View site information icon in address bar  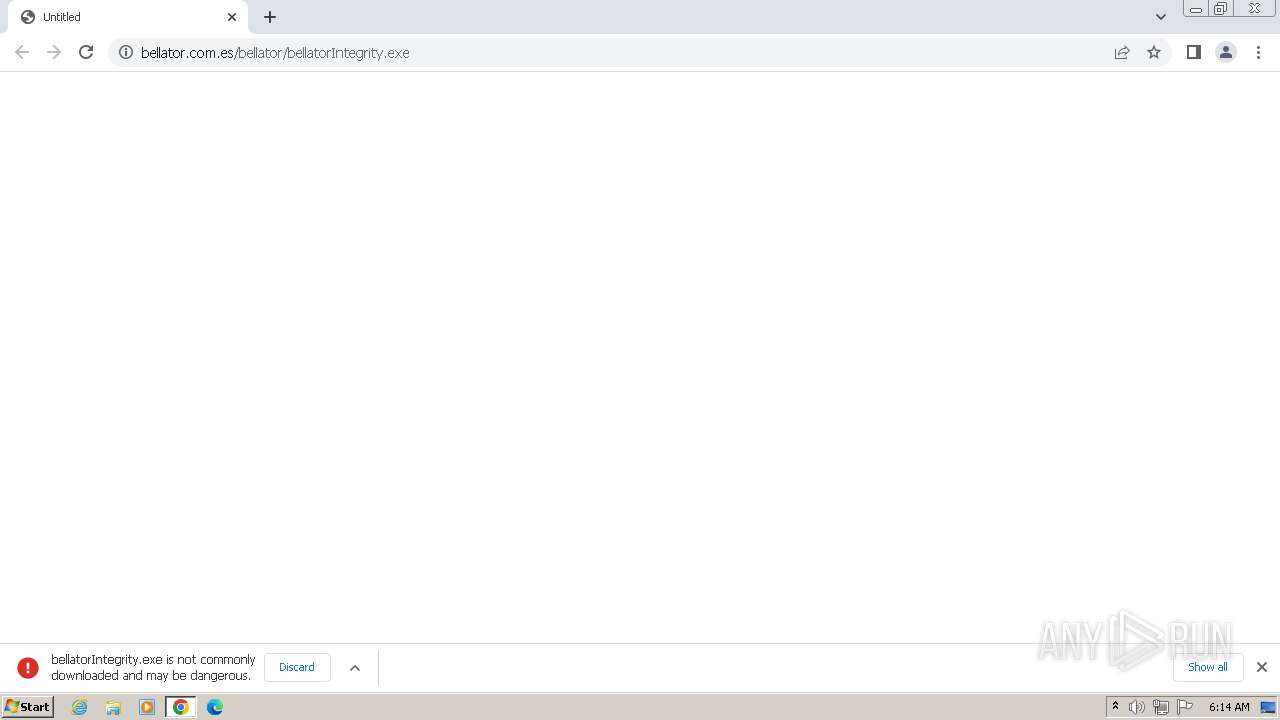tap(126, 52)
